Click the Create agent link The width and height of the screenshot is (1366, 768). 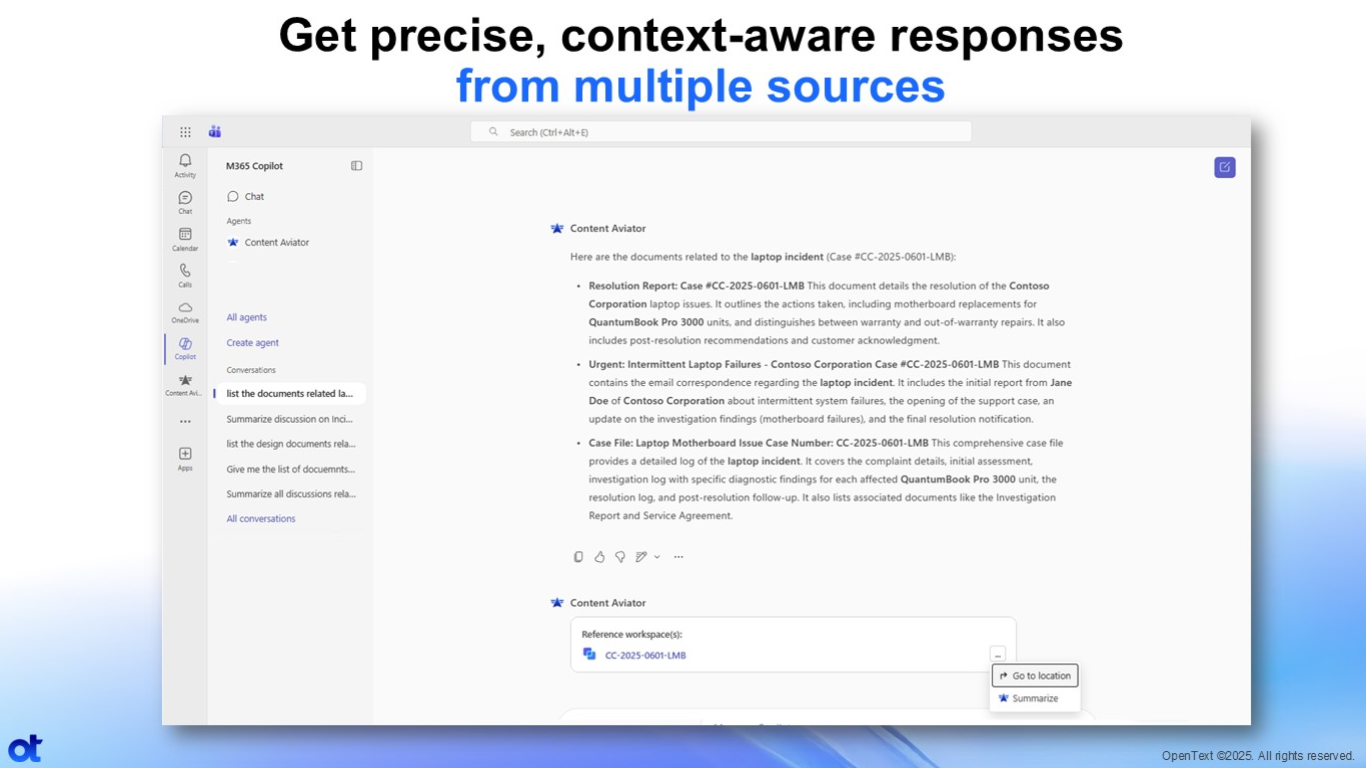pyautogui.click(x=252, y=343)
